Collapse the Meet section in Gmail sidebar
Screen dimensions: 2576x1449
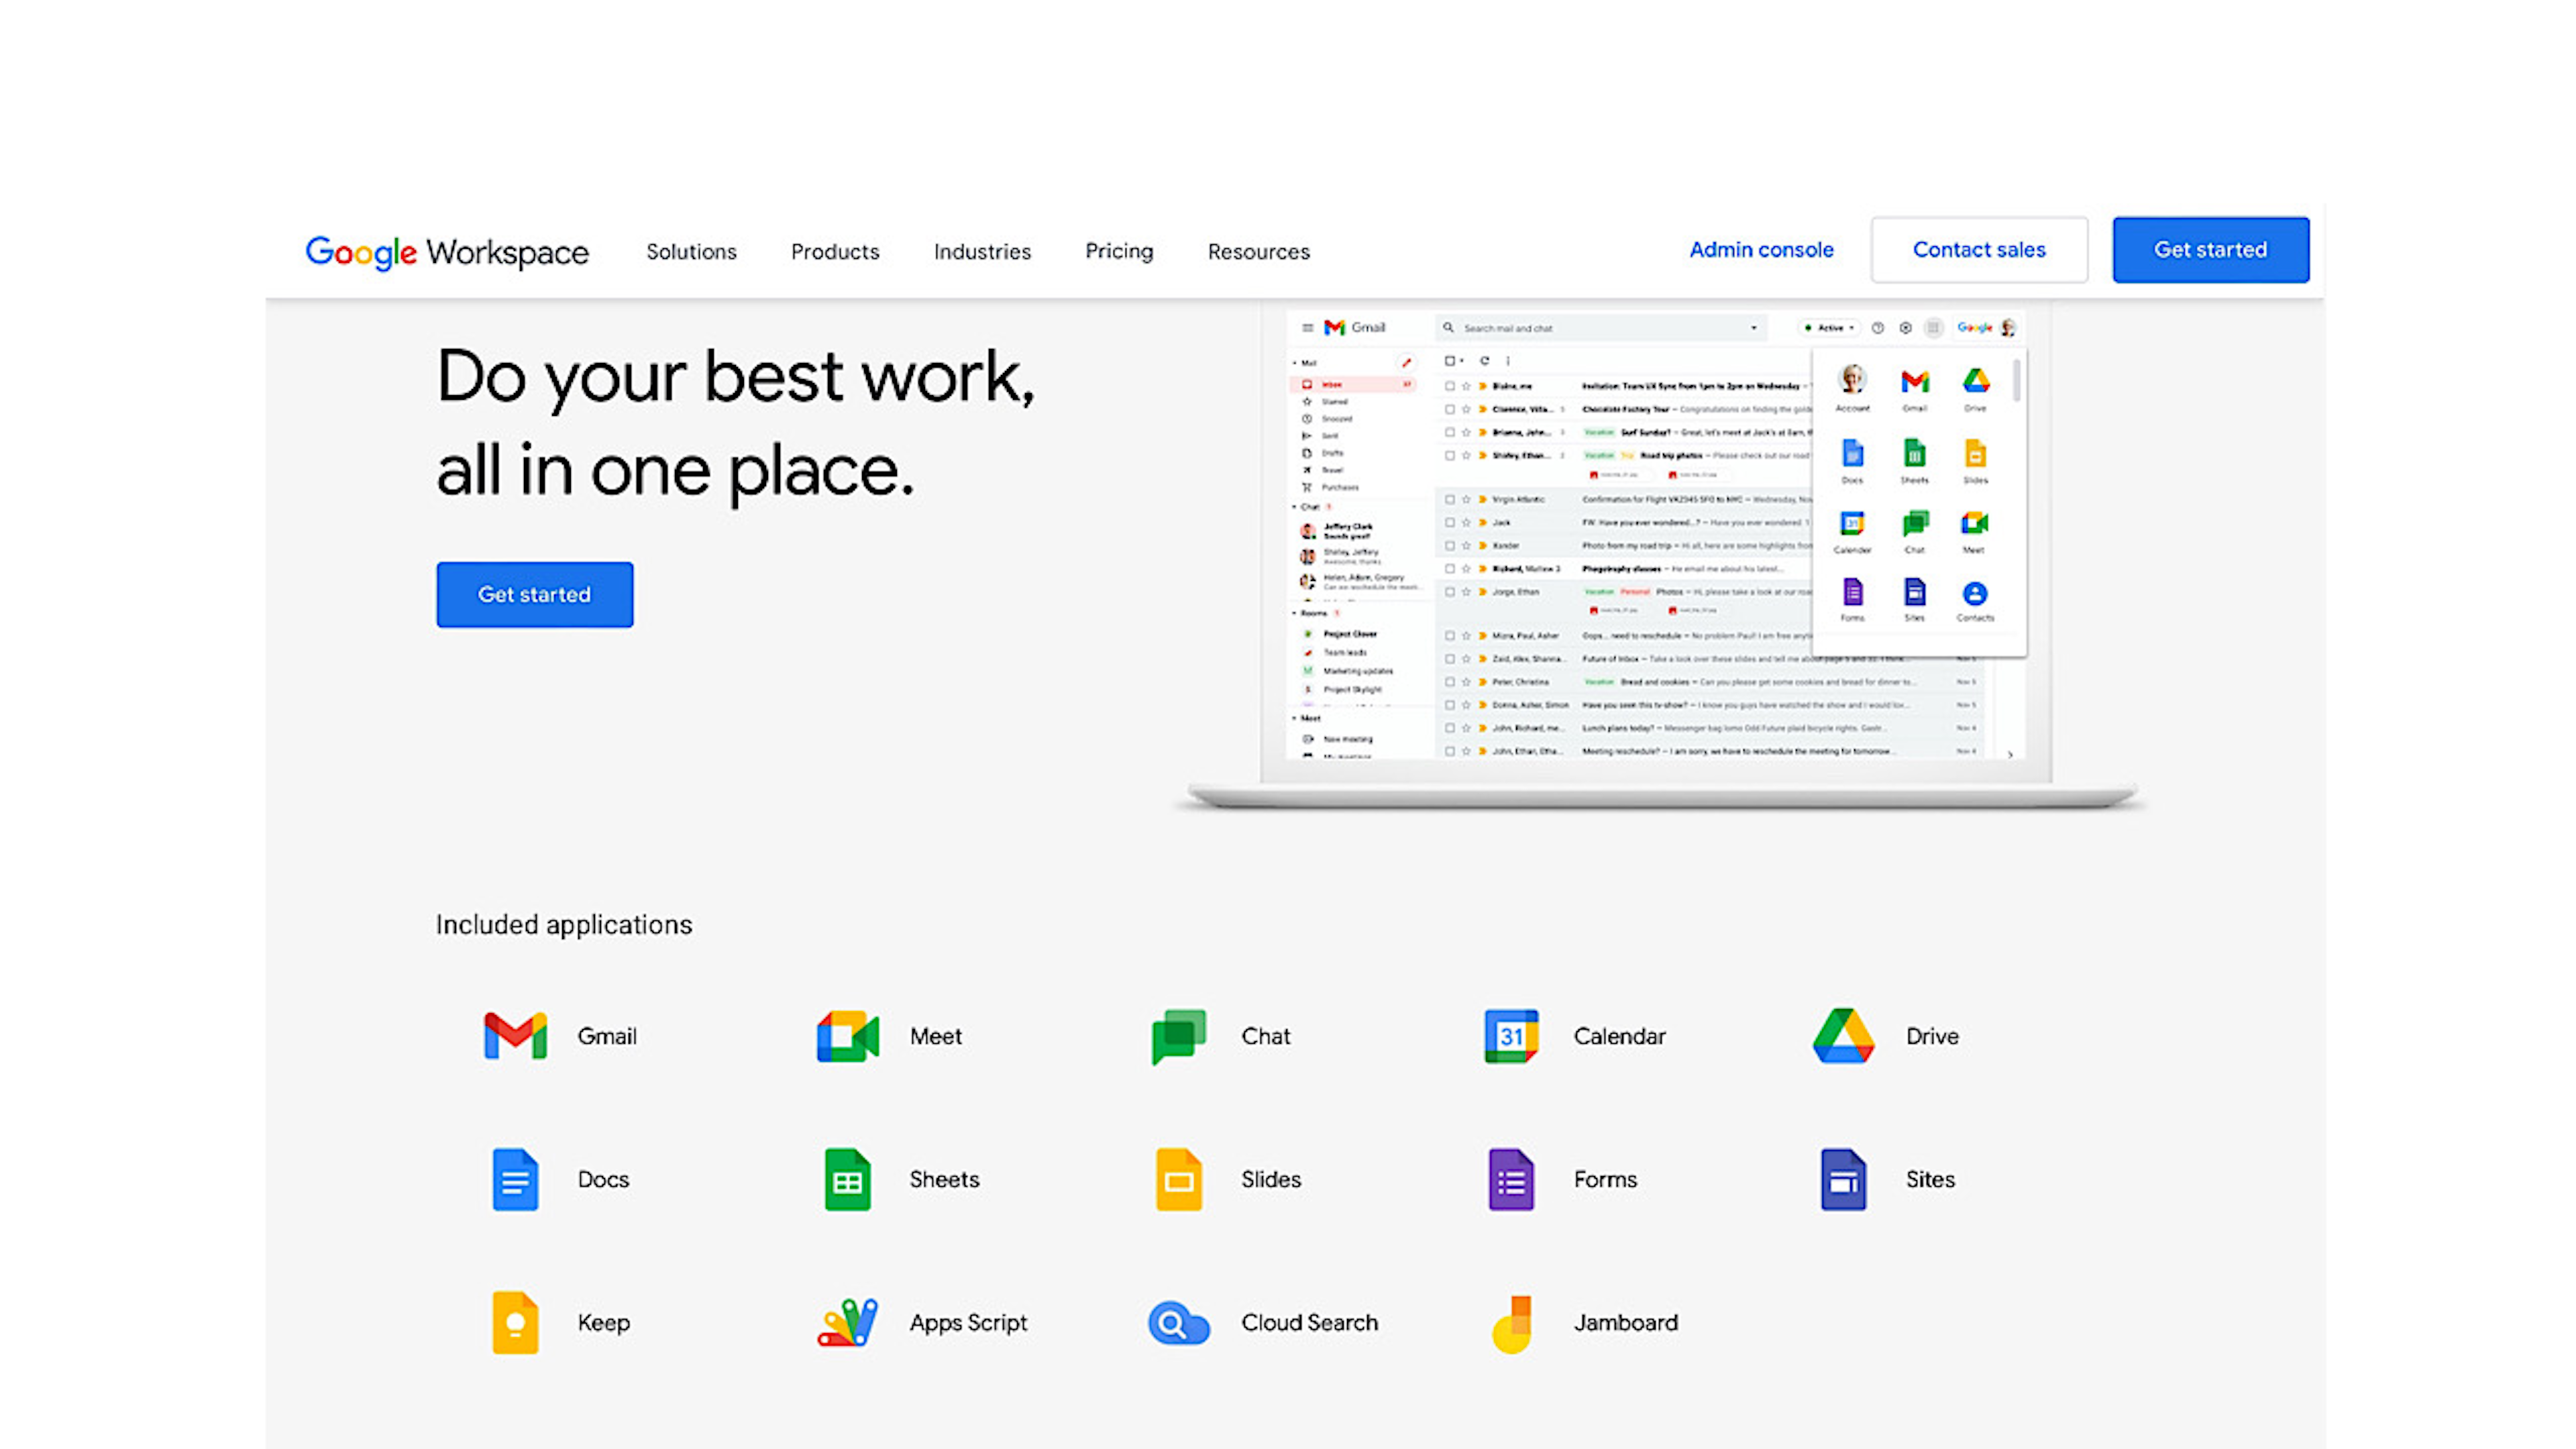tap(1295, 718)
